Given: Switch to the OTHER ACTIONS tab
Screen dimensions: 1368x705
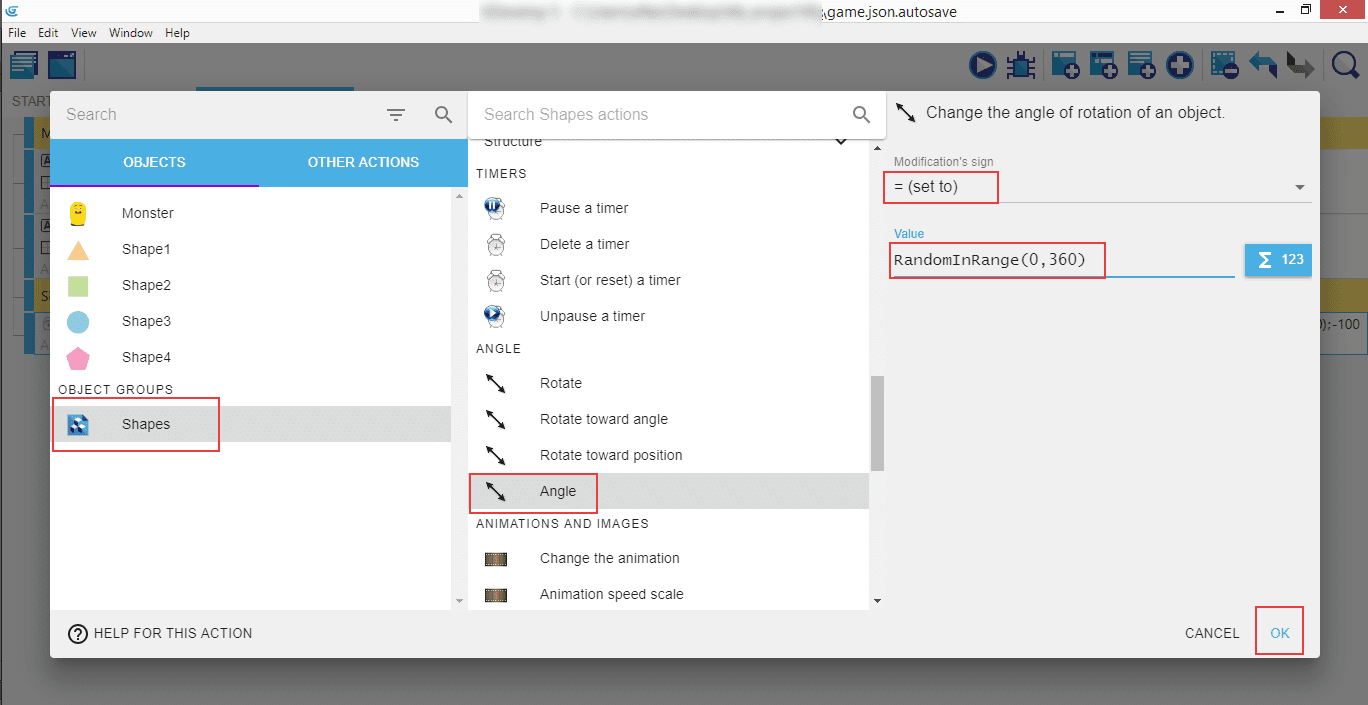Looking at the screenshot, I should point(363,162).
